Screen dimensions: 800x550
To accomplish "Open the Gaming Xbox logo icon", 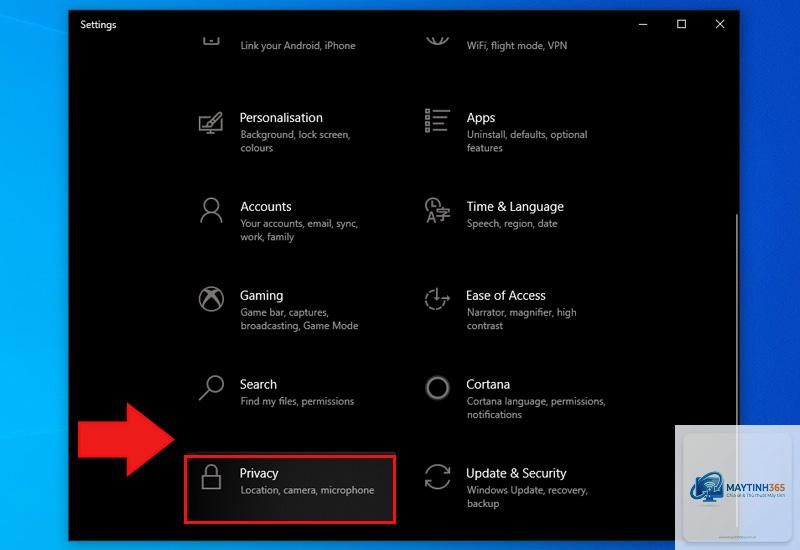I will pos(211,299).
